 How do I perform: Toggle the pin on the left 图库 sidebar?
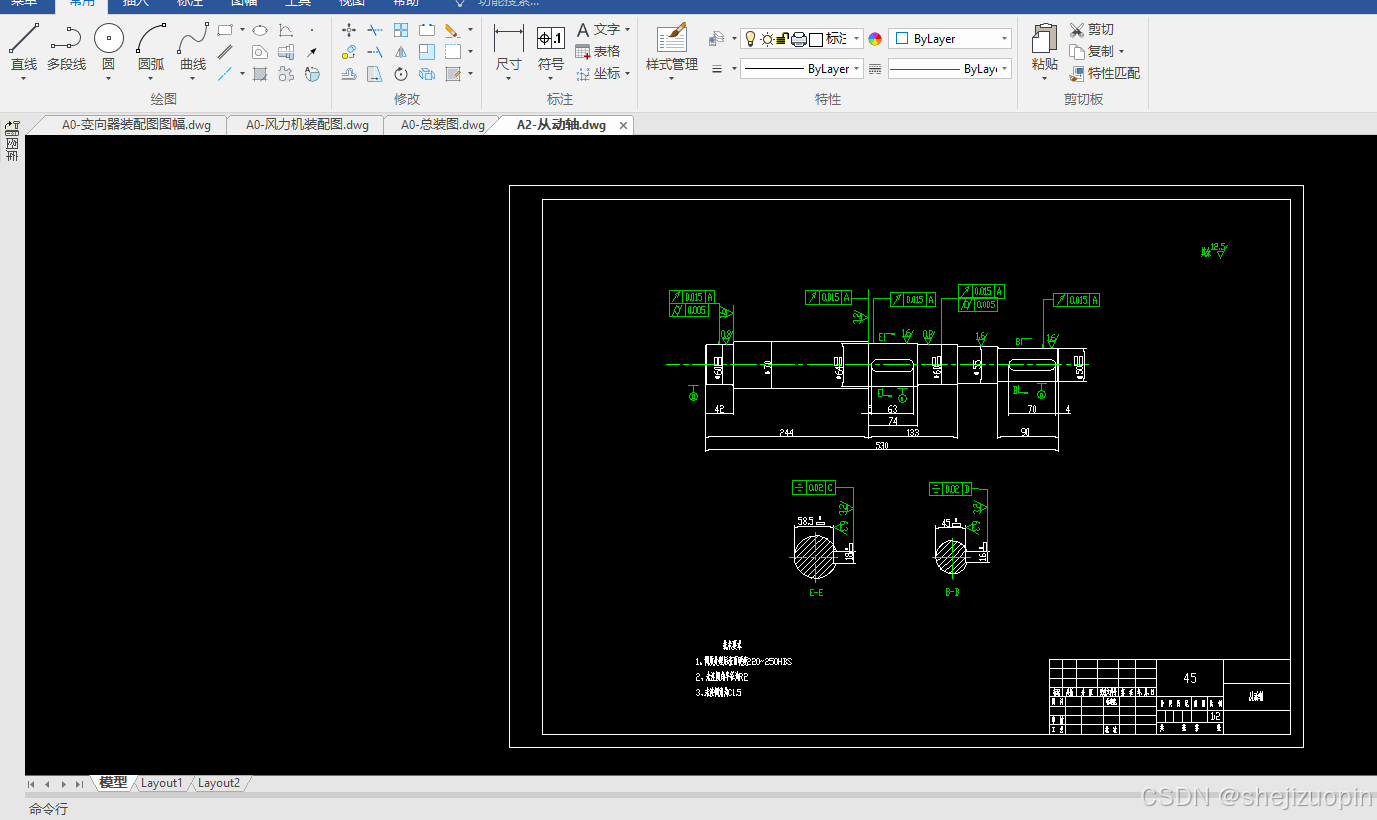[12, 127]
